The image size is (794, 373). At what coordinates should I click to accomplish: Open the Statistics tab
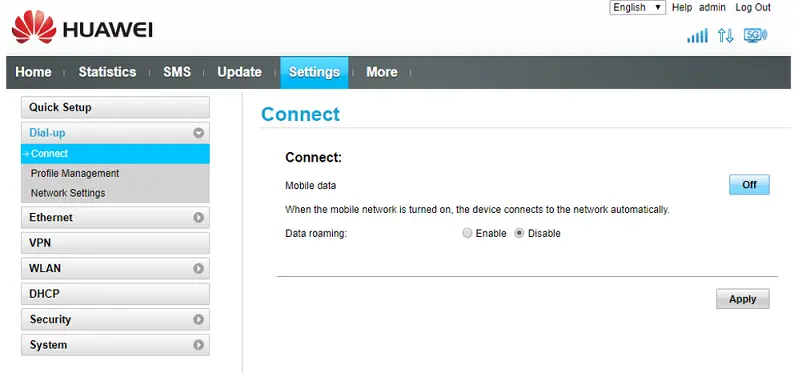tap(107, 72)
